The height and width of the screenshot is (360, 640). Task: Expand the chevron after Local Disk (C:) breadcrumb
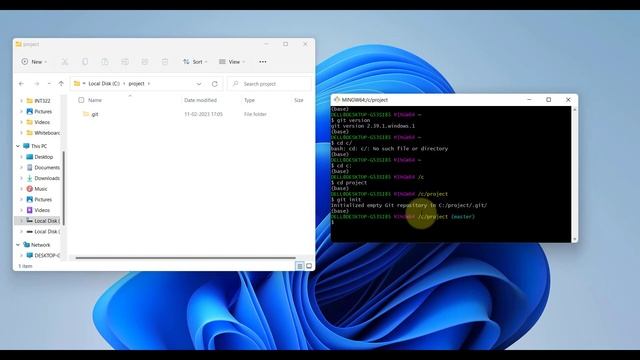[x=124, y=84]
